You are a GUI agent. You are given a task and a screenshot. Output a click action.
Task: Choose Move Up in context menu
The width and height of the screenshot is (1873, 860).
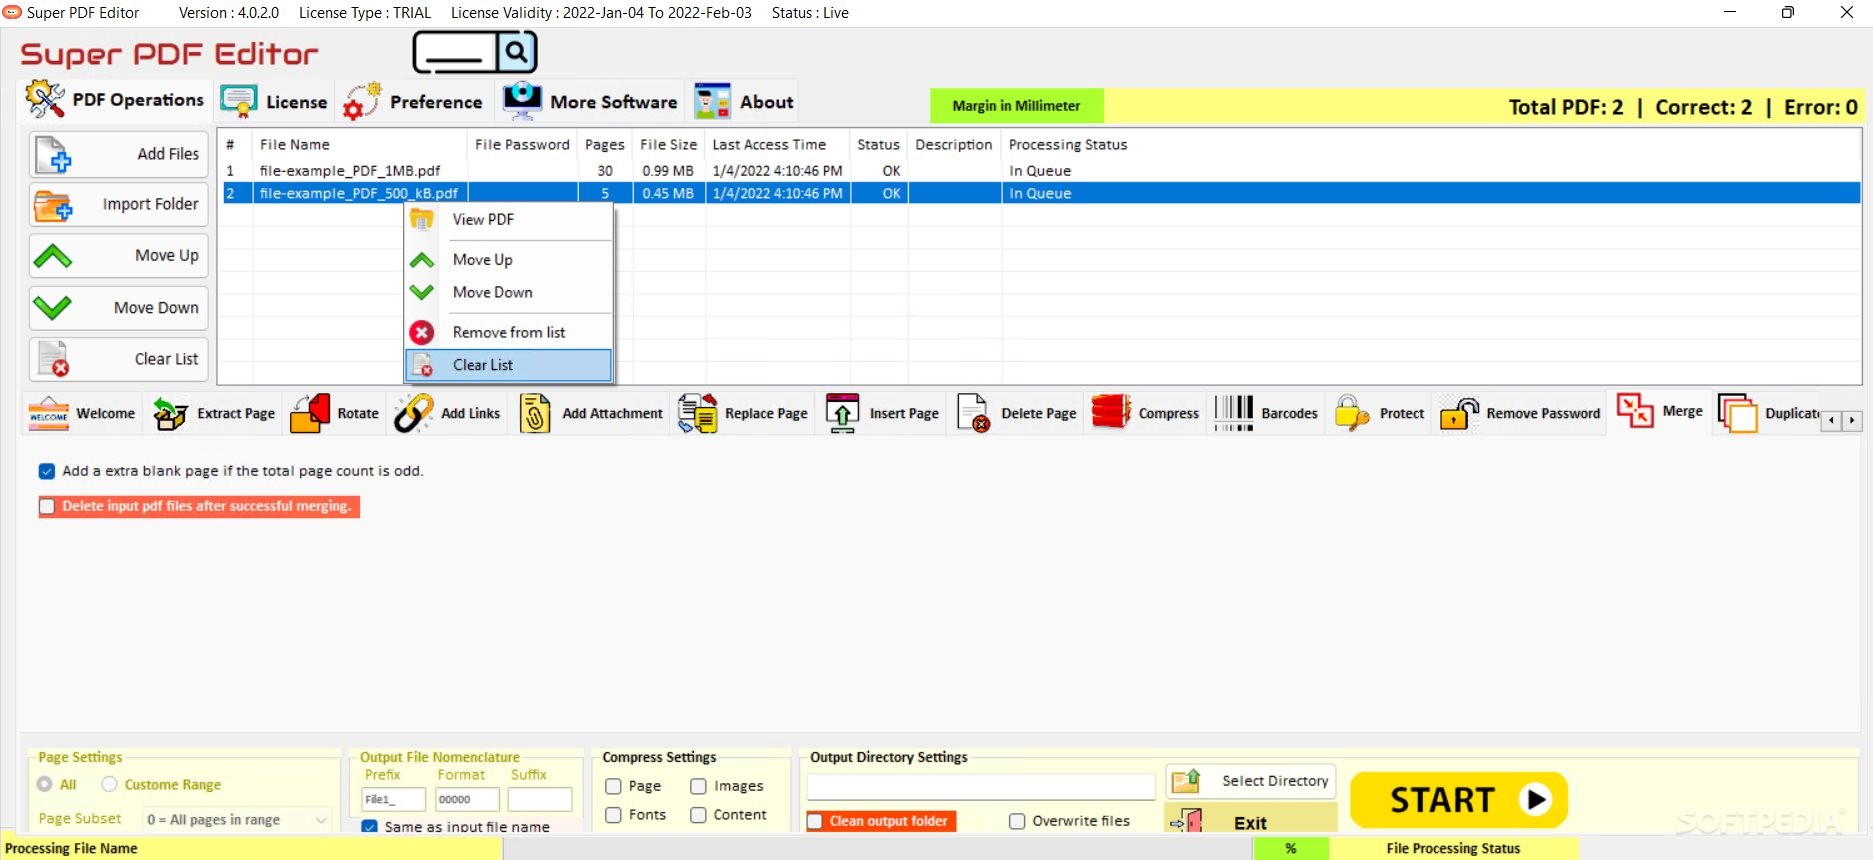[x=508, y=260]
